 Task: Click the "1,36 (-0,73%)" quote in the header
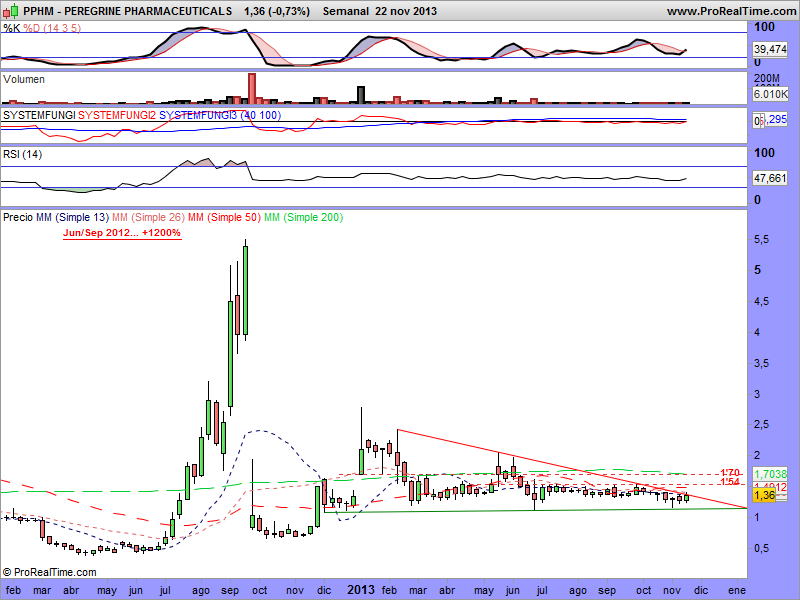pos(277,11)
